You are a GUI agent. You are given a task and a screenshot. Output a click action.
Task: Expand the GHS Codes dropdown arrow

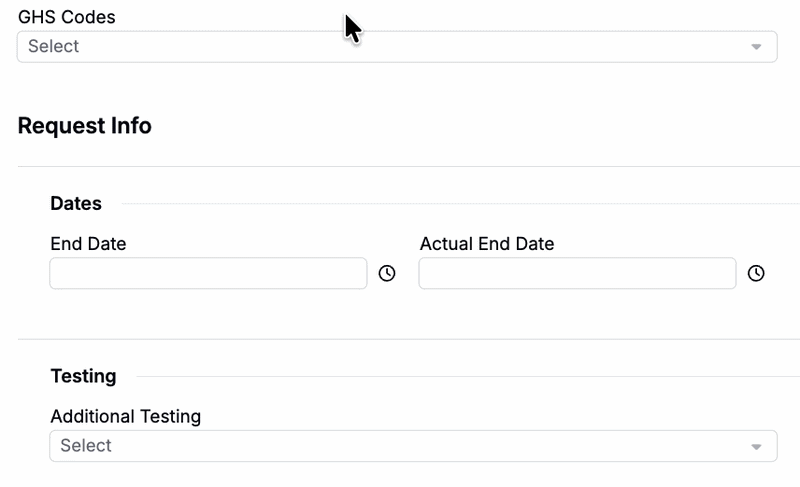tap(756, 47)
